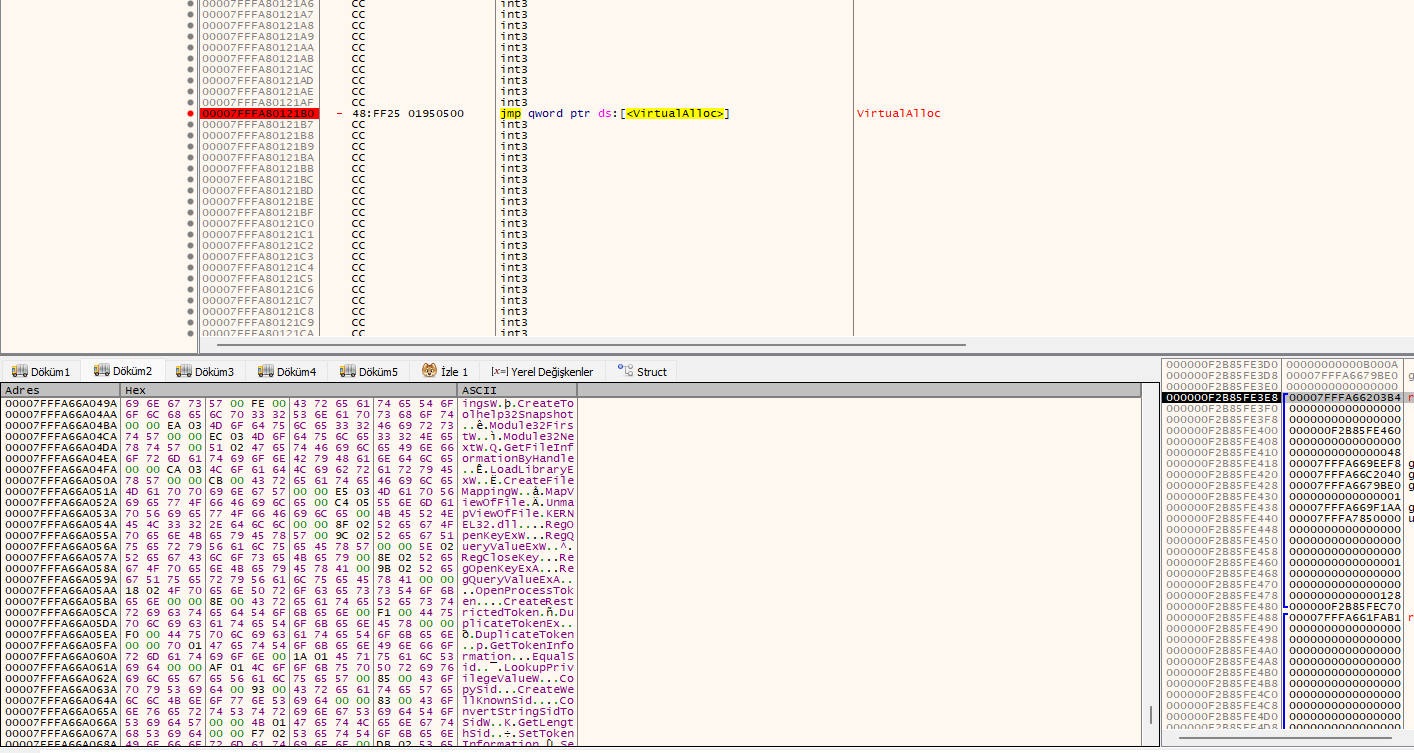Select dump address 00007FFFA66A053A
This screenshot has width=1414, height=753.
(x=61, y=513)
